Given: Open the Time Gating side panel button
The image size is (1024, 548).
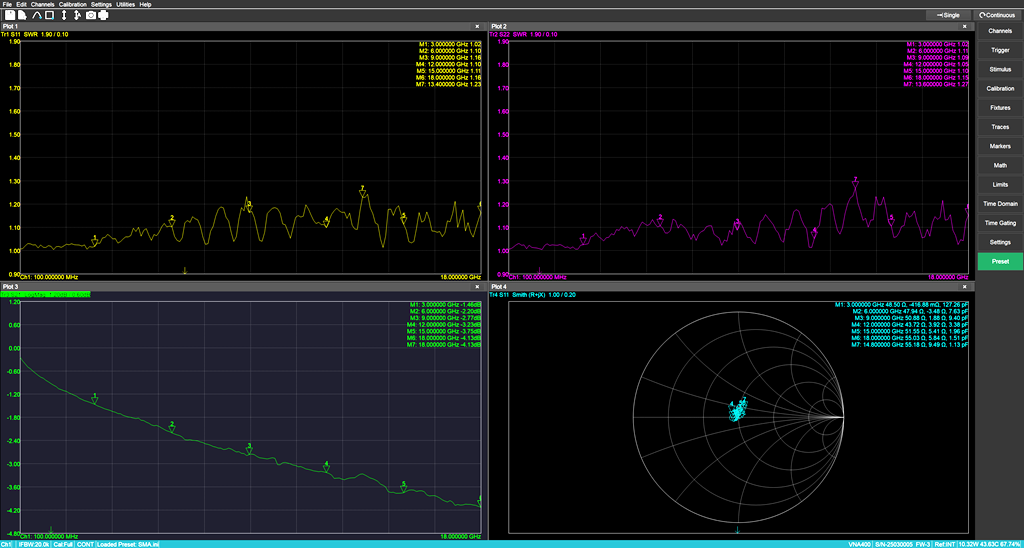Looking at the screenshot, I should pos(1000,223).
